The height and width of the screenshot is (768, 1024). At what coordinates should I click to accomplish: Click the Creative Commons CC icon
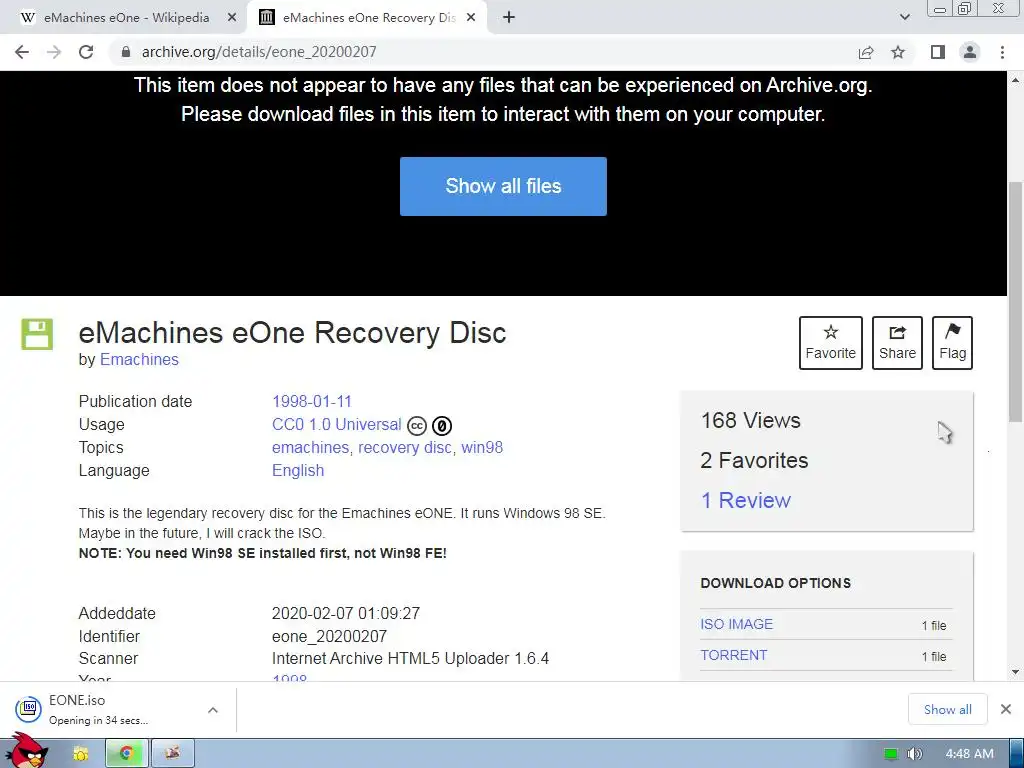[417, 426]
